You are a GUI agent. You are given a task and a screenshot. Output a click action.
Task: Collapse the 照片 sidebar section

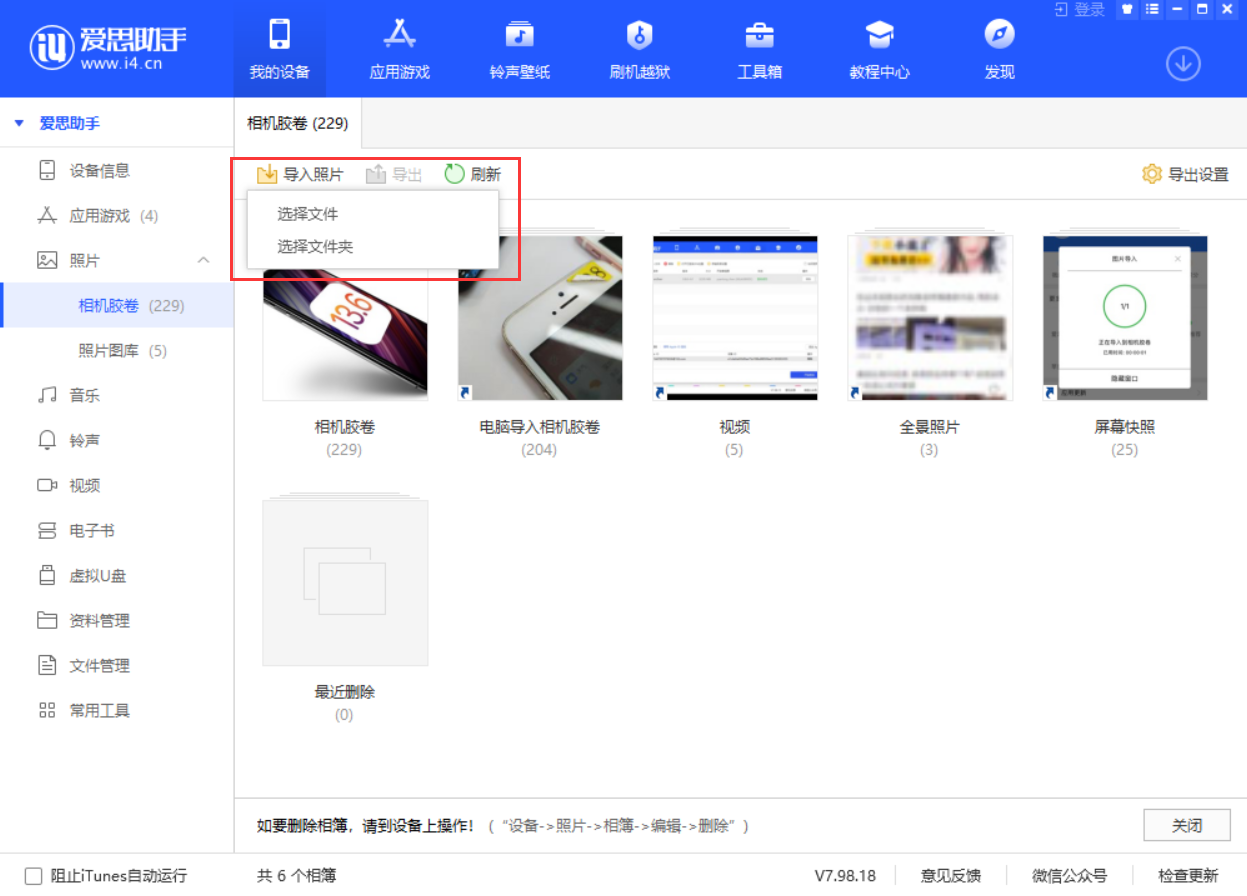(x=203, y=260)
